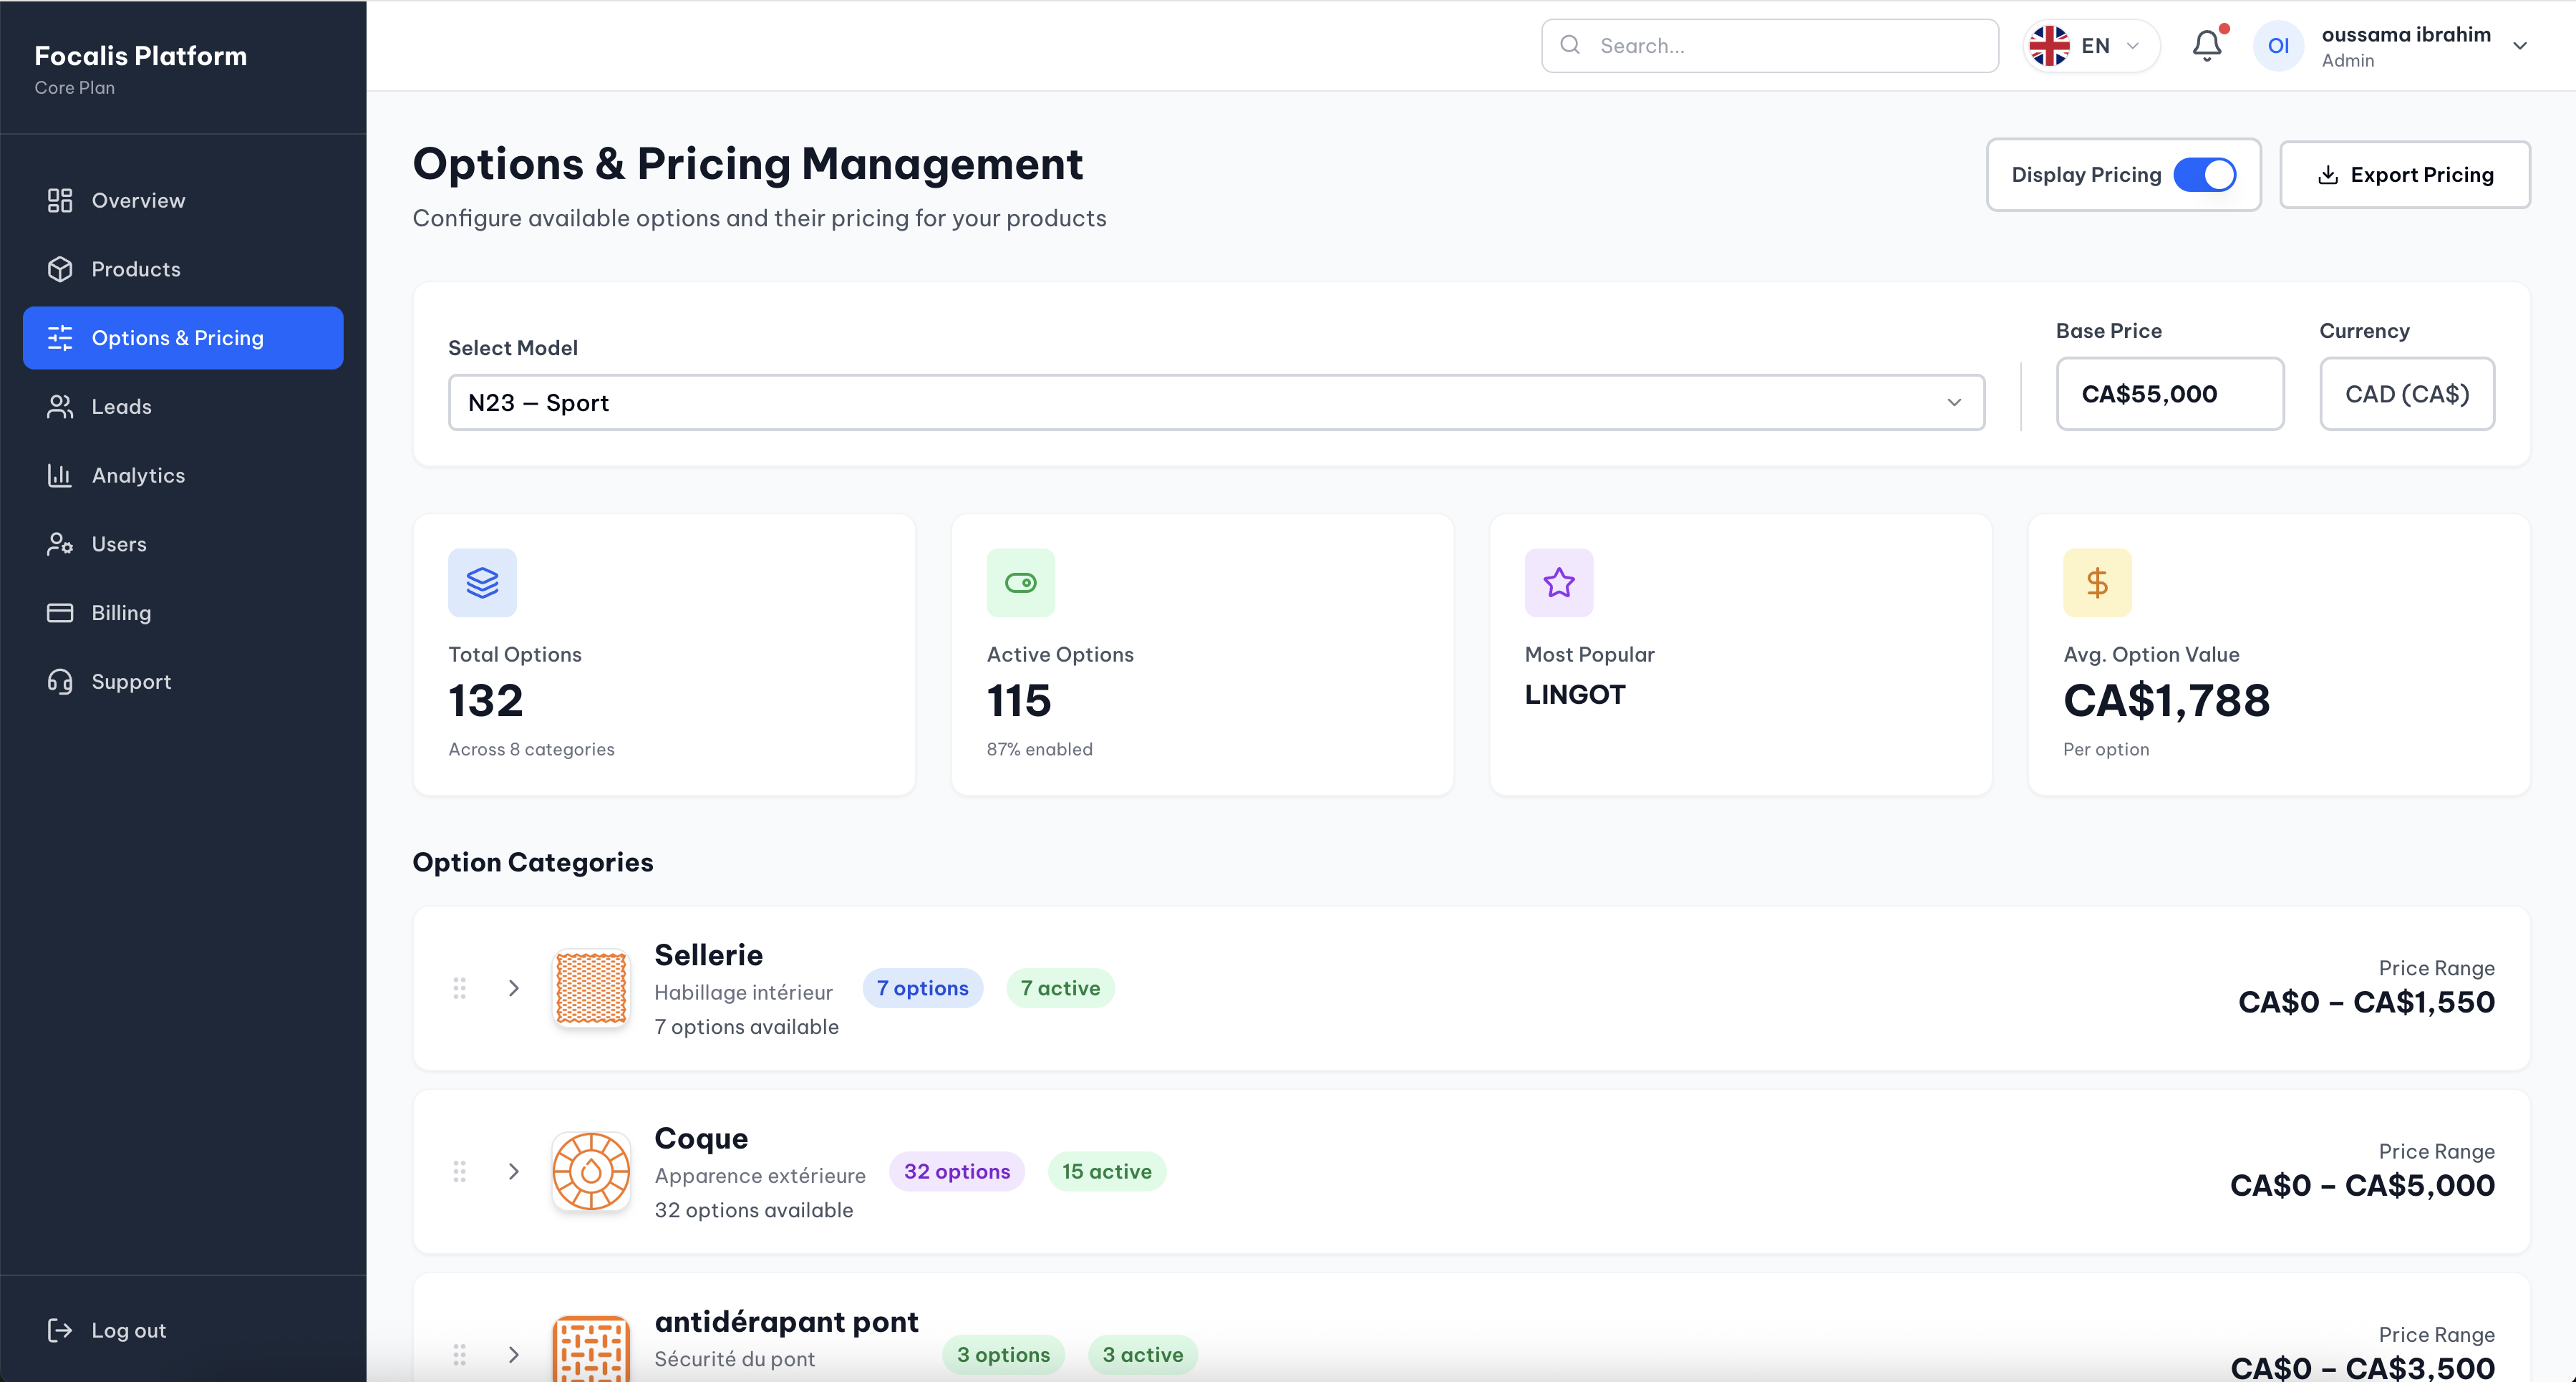Edit the Base Price field
Image resolution: width=2576 pixels, height=1382 pixels.
(2169, 394)
